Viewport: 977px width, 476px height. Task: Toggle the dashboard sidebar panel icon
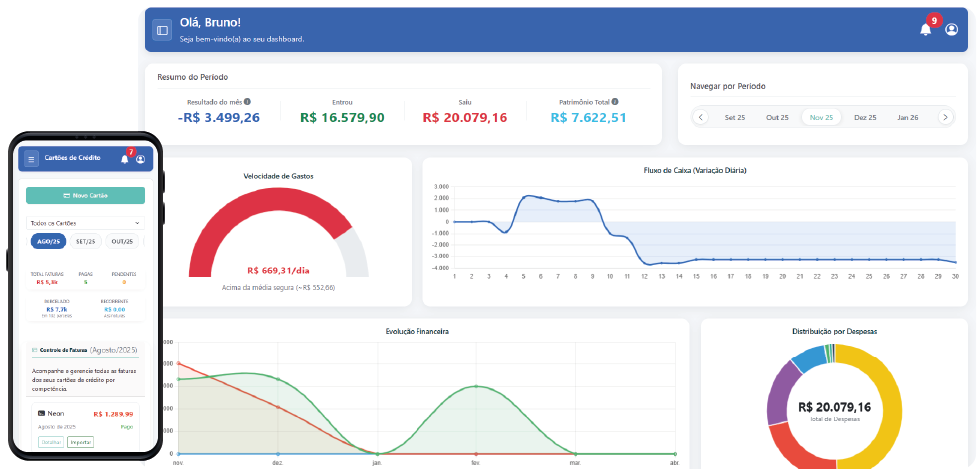point(162,31)
